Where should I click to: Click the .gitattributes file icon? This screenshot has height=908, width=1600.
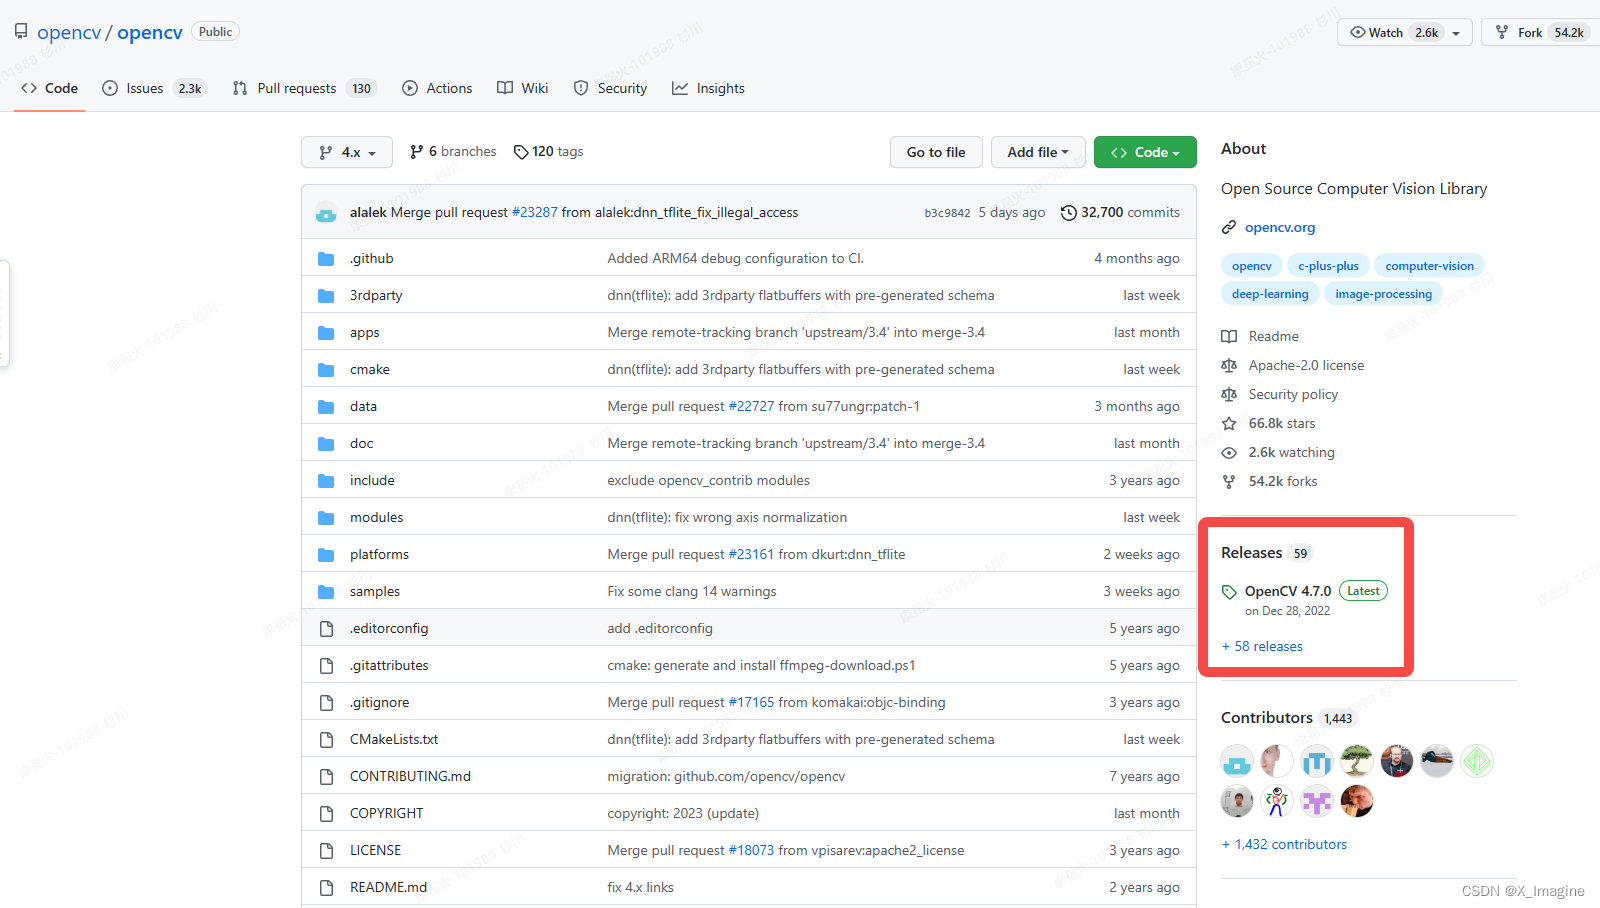coord(326,666)
